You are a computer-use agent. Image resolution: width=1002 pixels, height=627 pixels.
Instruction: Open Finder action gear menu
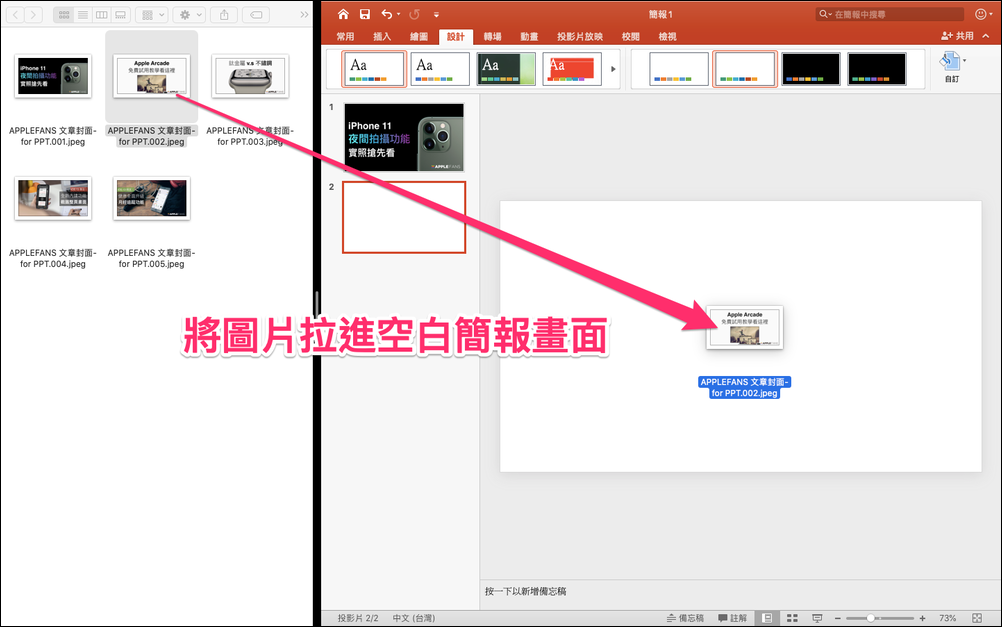coord(190,14)
